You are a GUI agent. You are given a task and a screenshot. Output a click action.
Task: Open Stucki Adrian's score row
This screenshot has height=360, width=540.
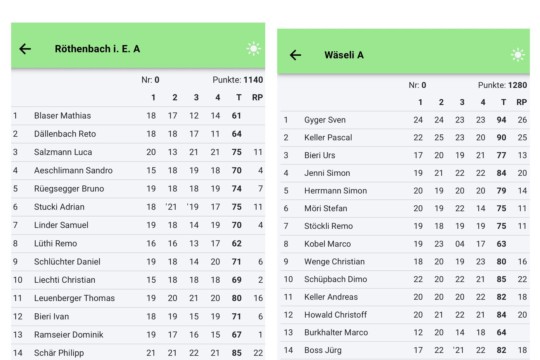(138, 207)
